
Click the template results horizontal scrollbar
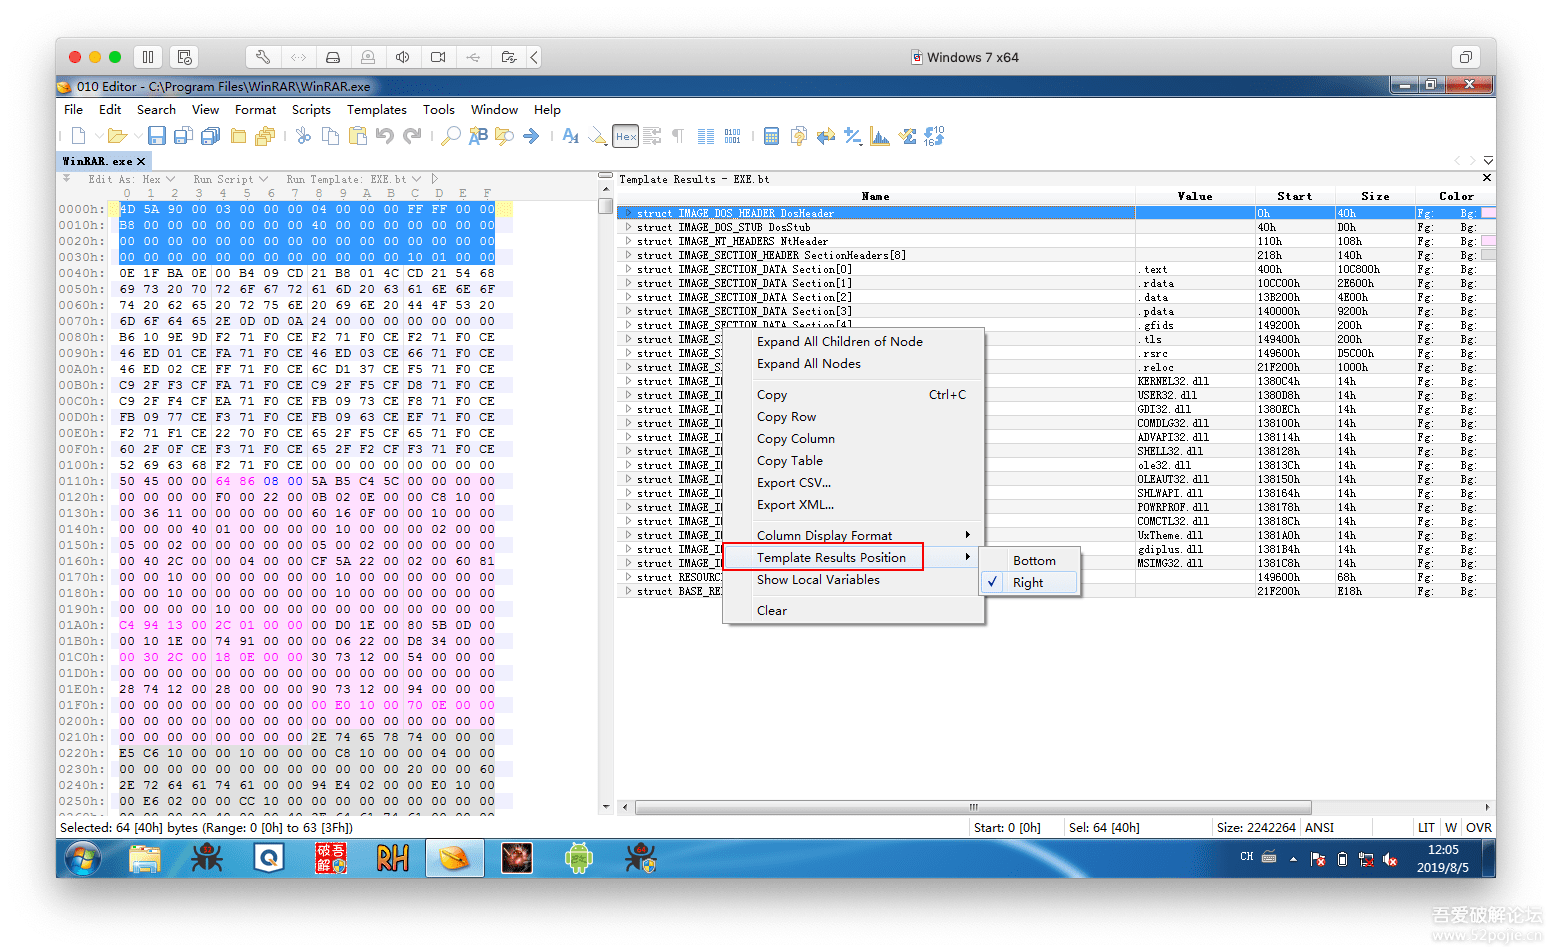tap(973, 807)
